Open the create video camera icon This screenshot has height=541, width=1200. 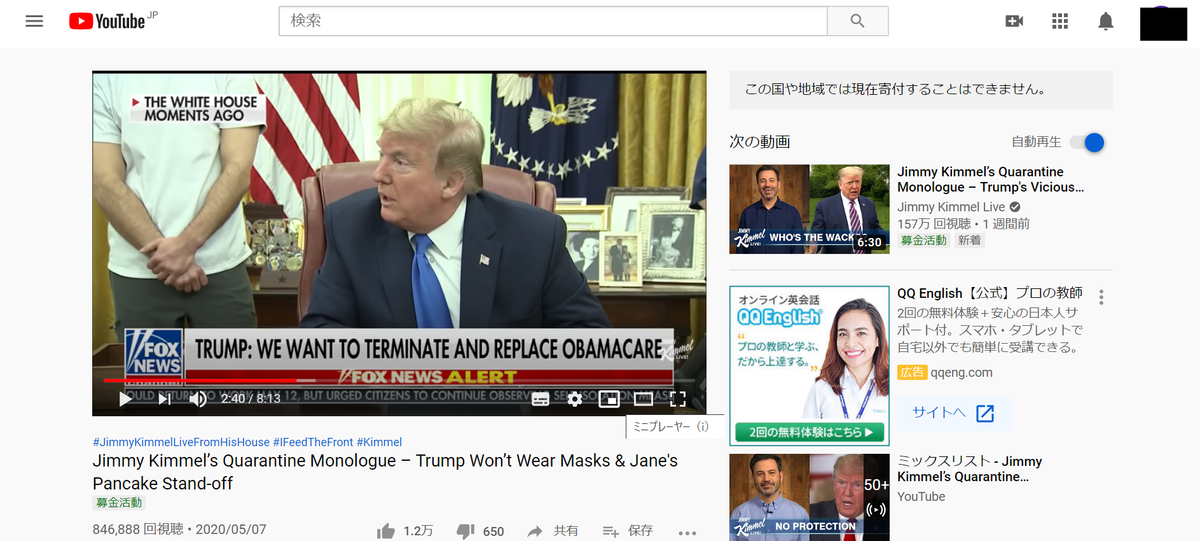coord(1014,21)
